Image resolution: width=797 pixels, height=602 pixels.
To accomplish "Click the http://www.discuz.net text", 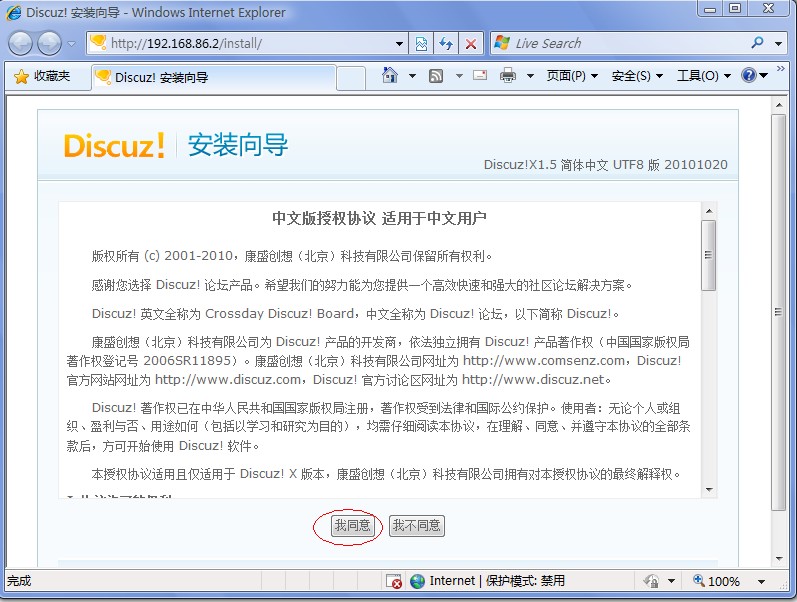I will (x=533, y=380).
